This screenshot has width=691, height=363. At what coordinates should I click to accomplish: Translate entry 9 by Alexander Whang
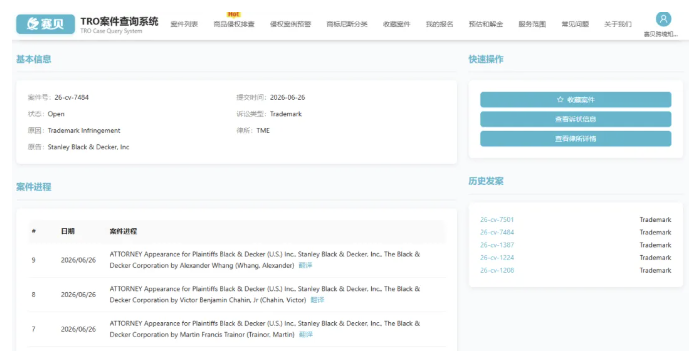click(305, 265)
